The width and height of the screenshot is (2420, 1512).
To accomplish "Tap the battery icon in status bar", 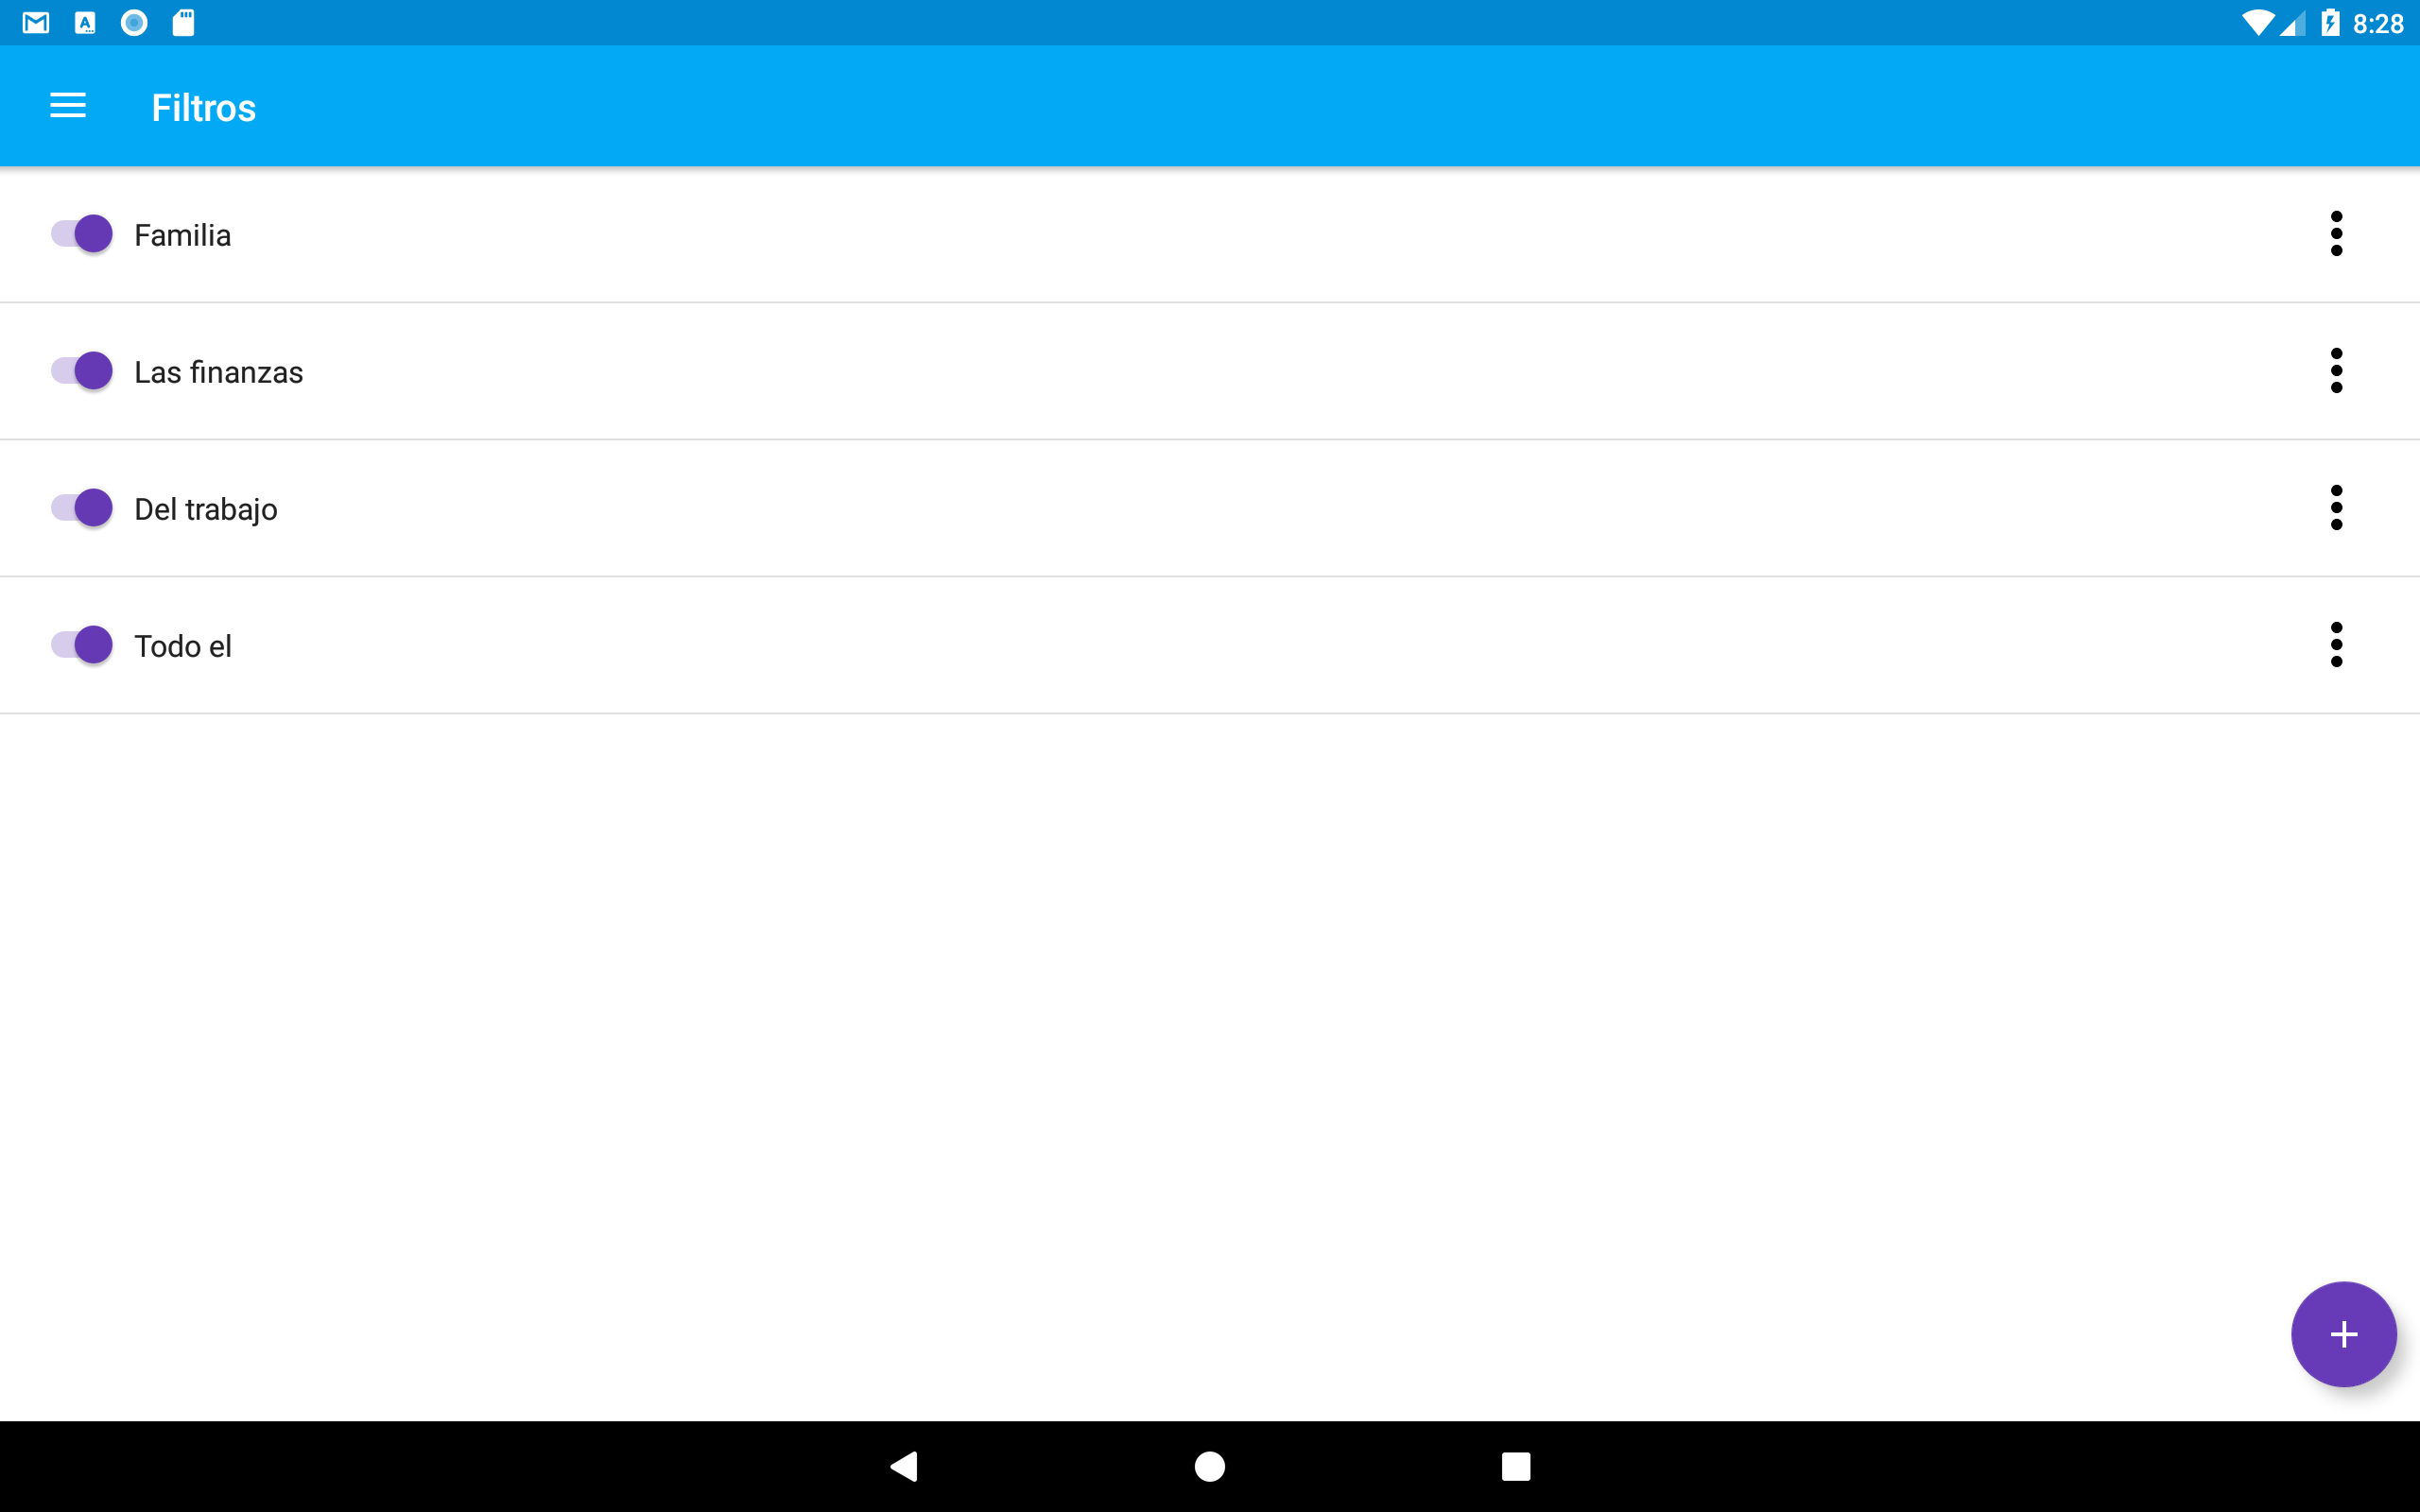I will (x=2330, y=23).
